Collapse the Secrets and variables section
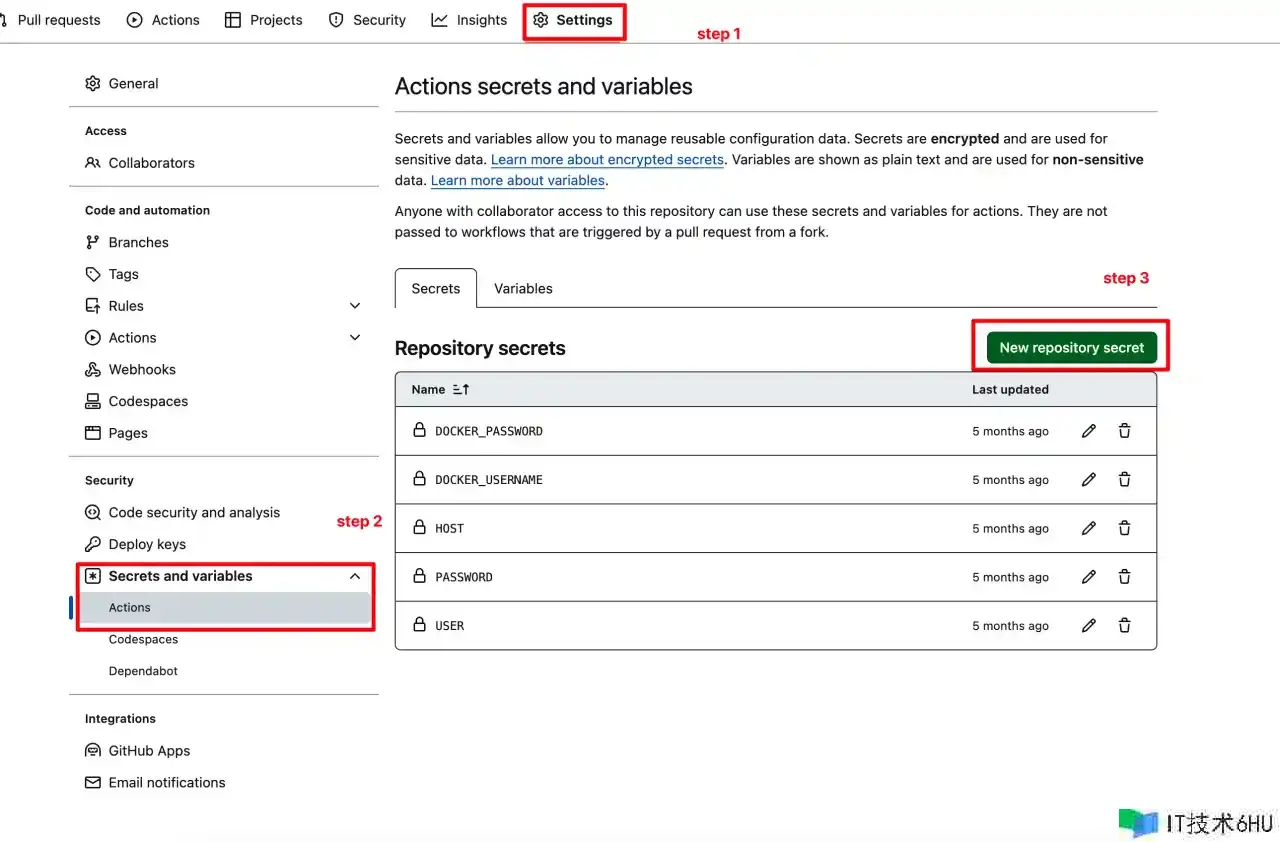The height and width of the screenshot is (842, 1280). (x=355, y=576)
